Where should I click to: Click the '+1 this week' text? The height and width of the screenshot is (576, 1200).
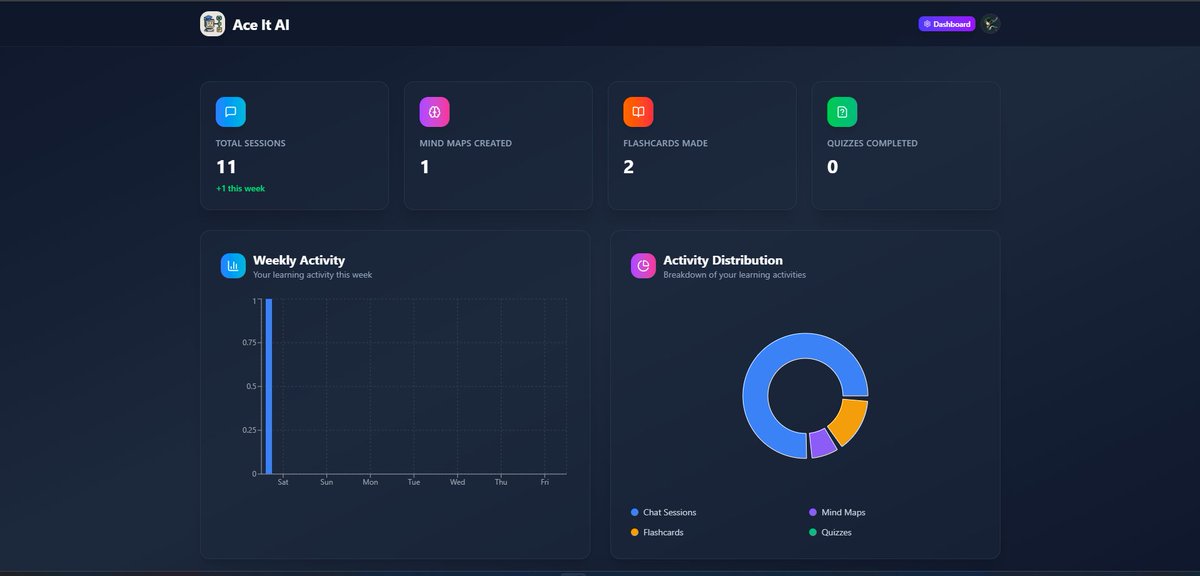[x=240, y=188]
